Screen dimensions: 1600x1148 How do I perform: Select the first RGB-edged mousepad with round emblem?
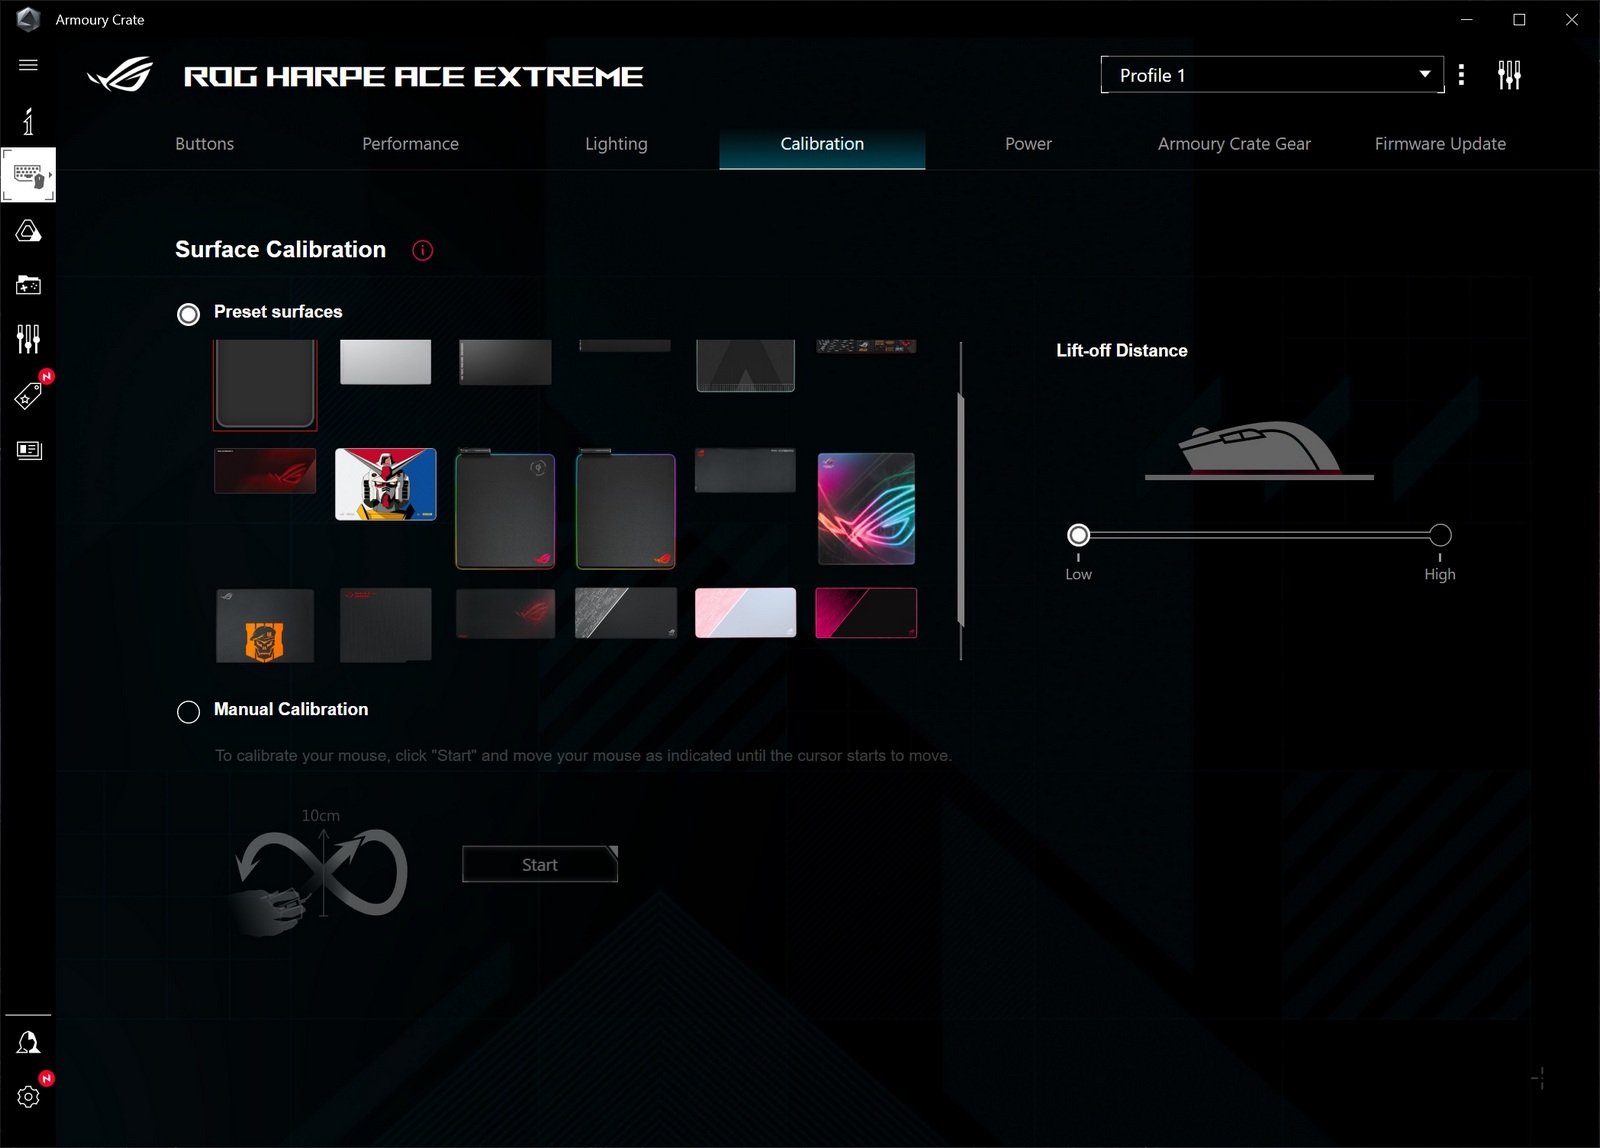coord(505,510)
